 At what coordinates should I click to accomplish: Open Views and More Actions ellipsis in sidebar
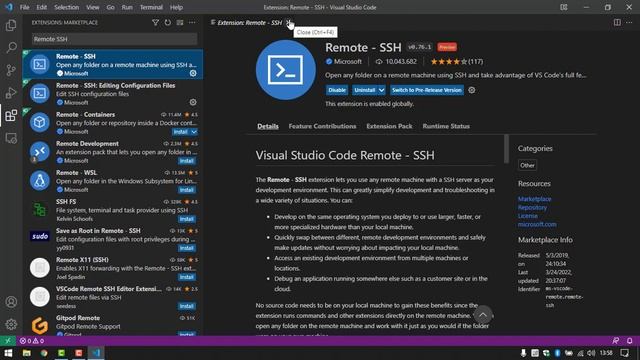click(192, 22)
